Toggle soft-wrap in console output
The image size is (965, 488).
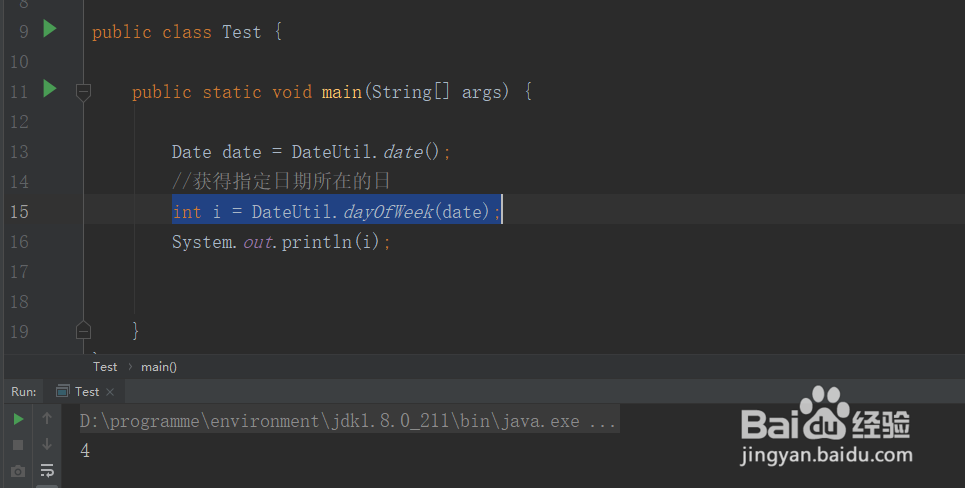coord(47,471)
